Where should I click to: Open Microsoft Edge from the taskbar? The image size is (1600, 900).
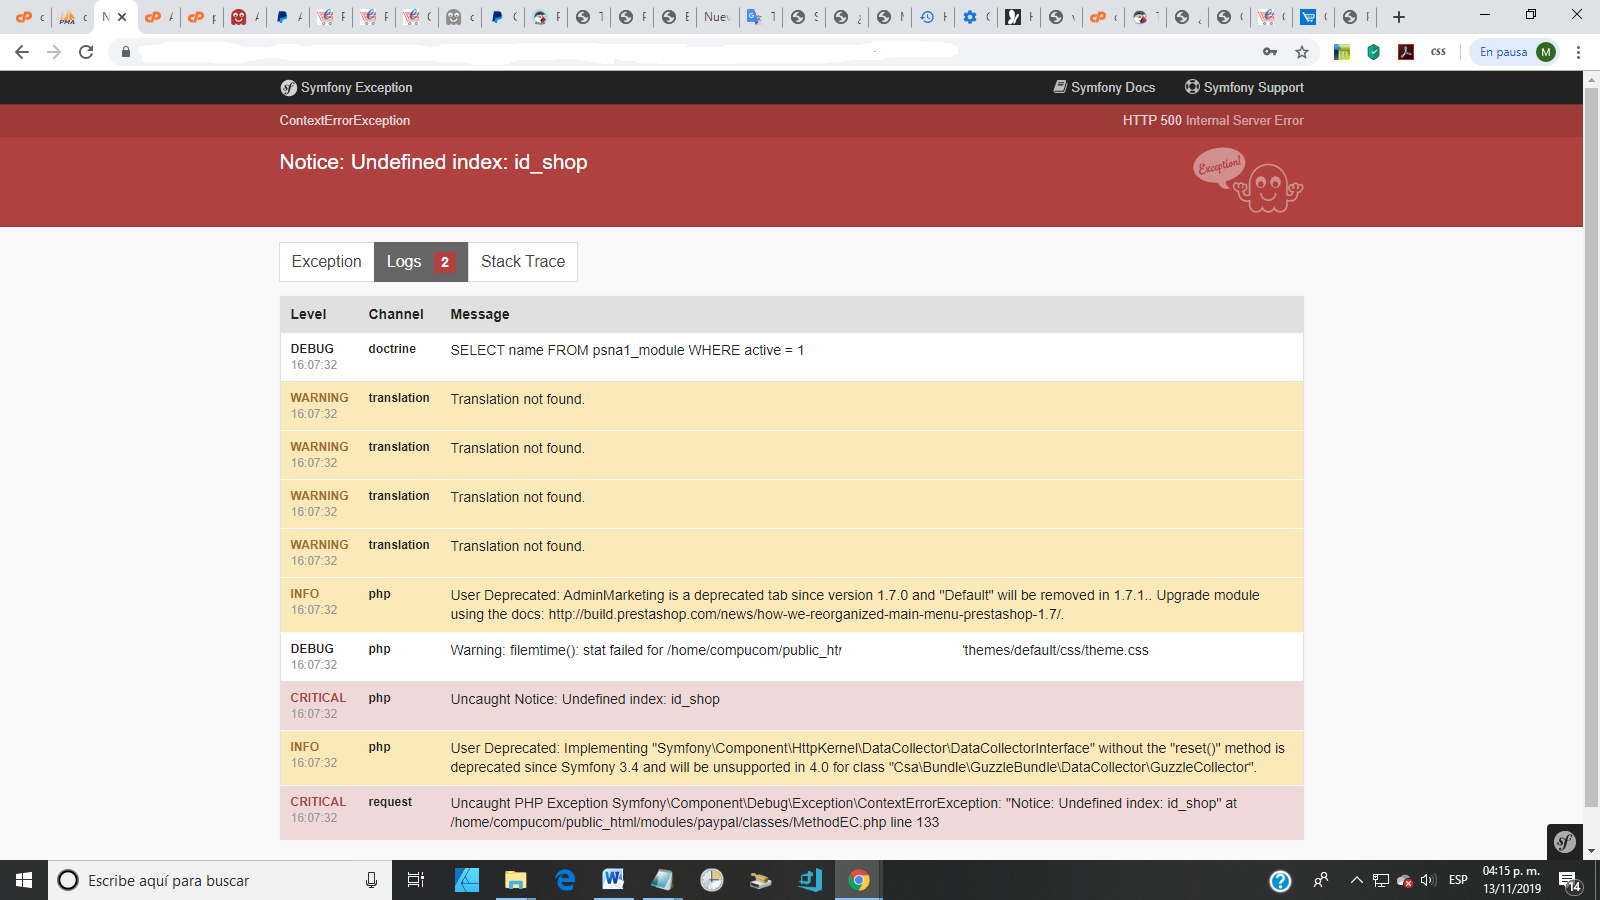tap(565, 880)
